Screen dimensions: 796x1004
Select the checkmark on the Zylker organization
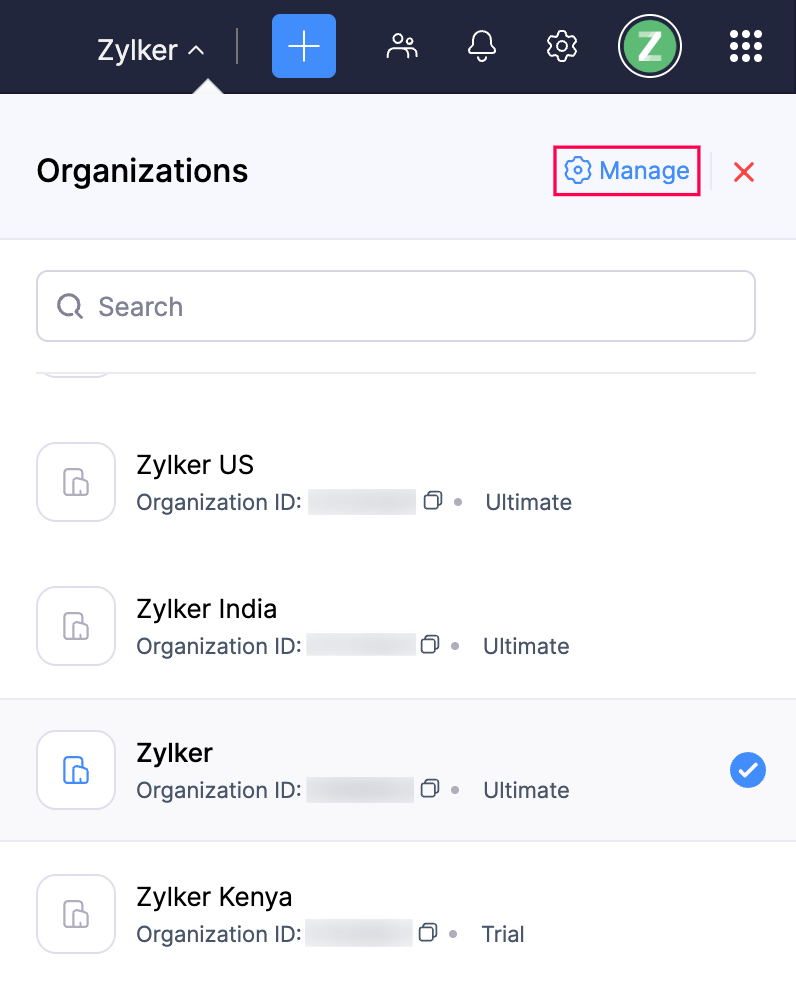coord(748,770)
